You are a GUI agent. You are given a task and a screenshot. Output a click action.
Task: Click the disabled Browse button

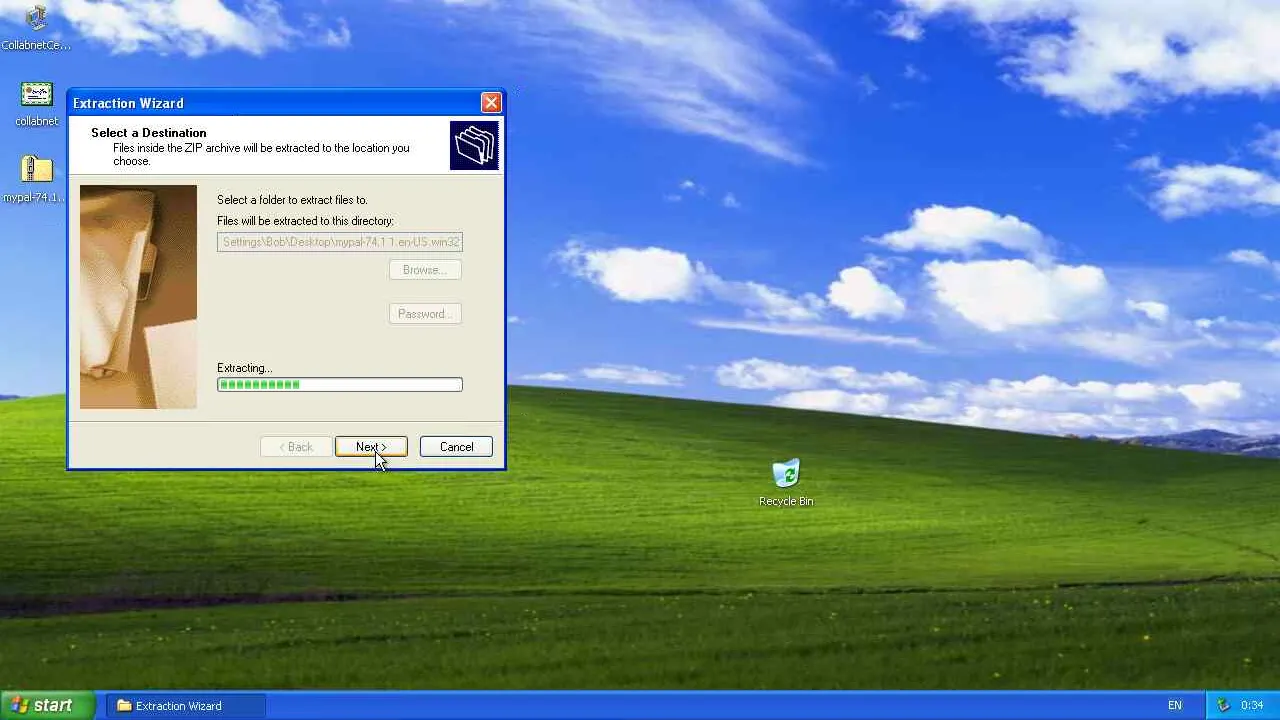425,270
